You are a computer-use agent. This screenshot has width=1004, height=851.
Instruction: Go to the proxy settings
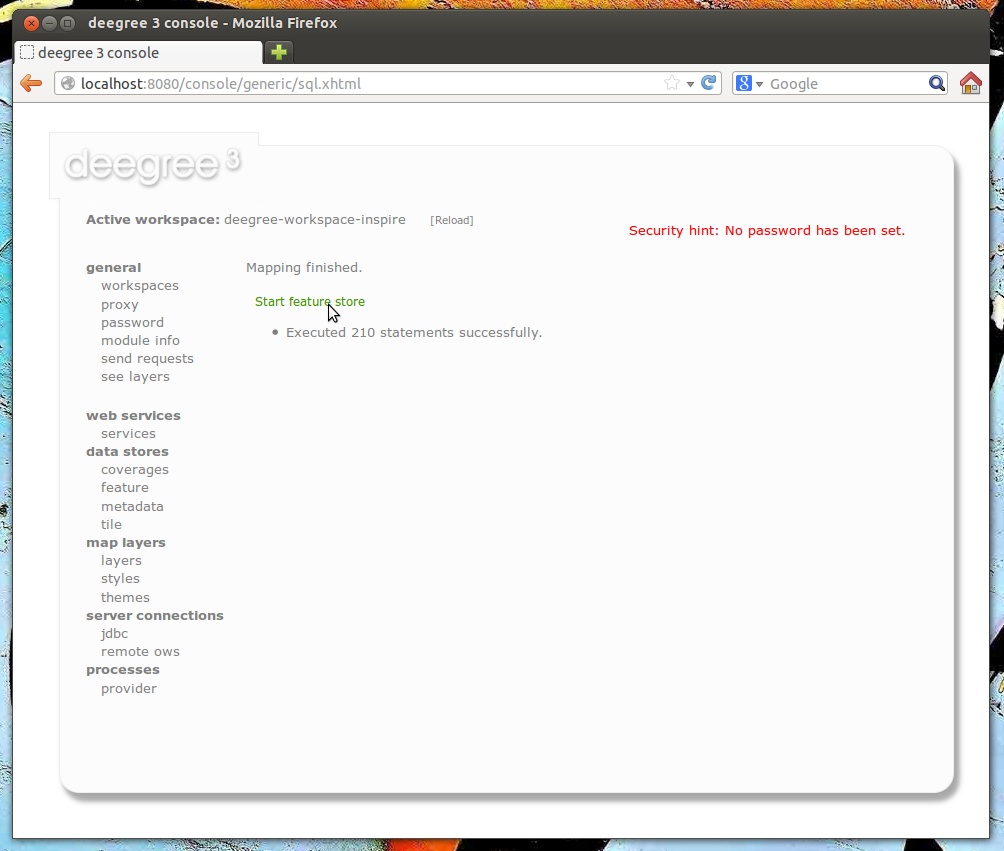coord(120,305)
